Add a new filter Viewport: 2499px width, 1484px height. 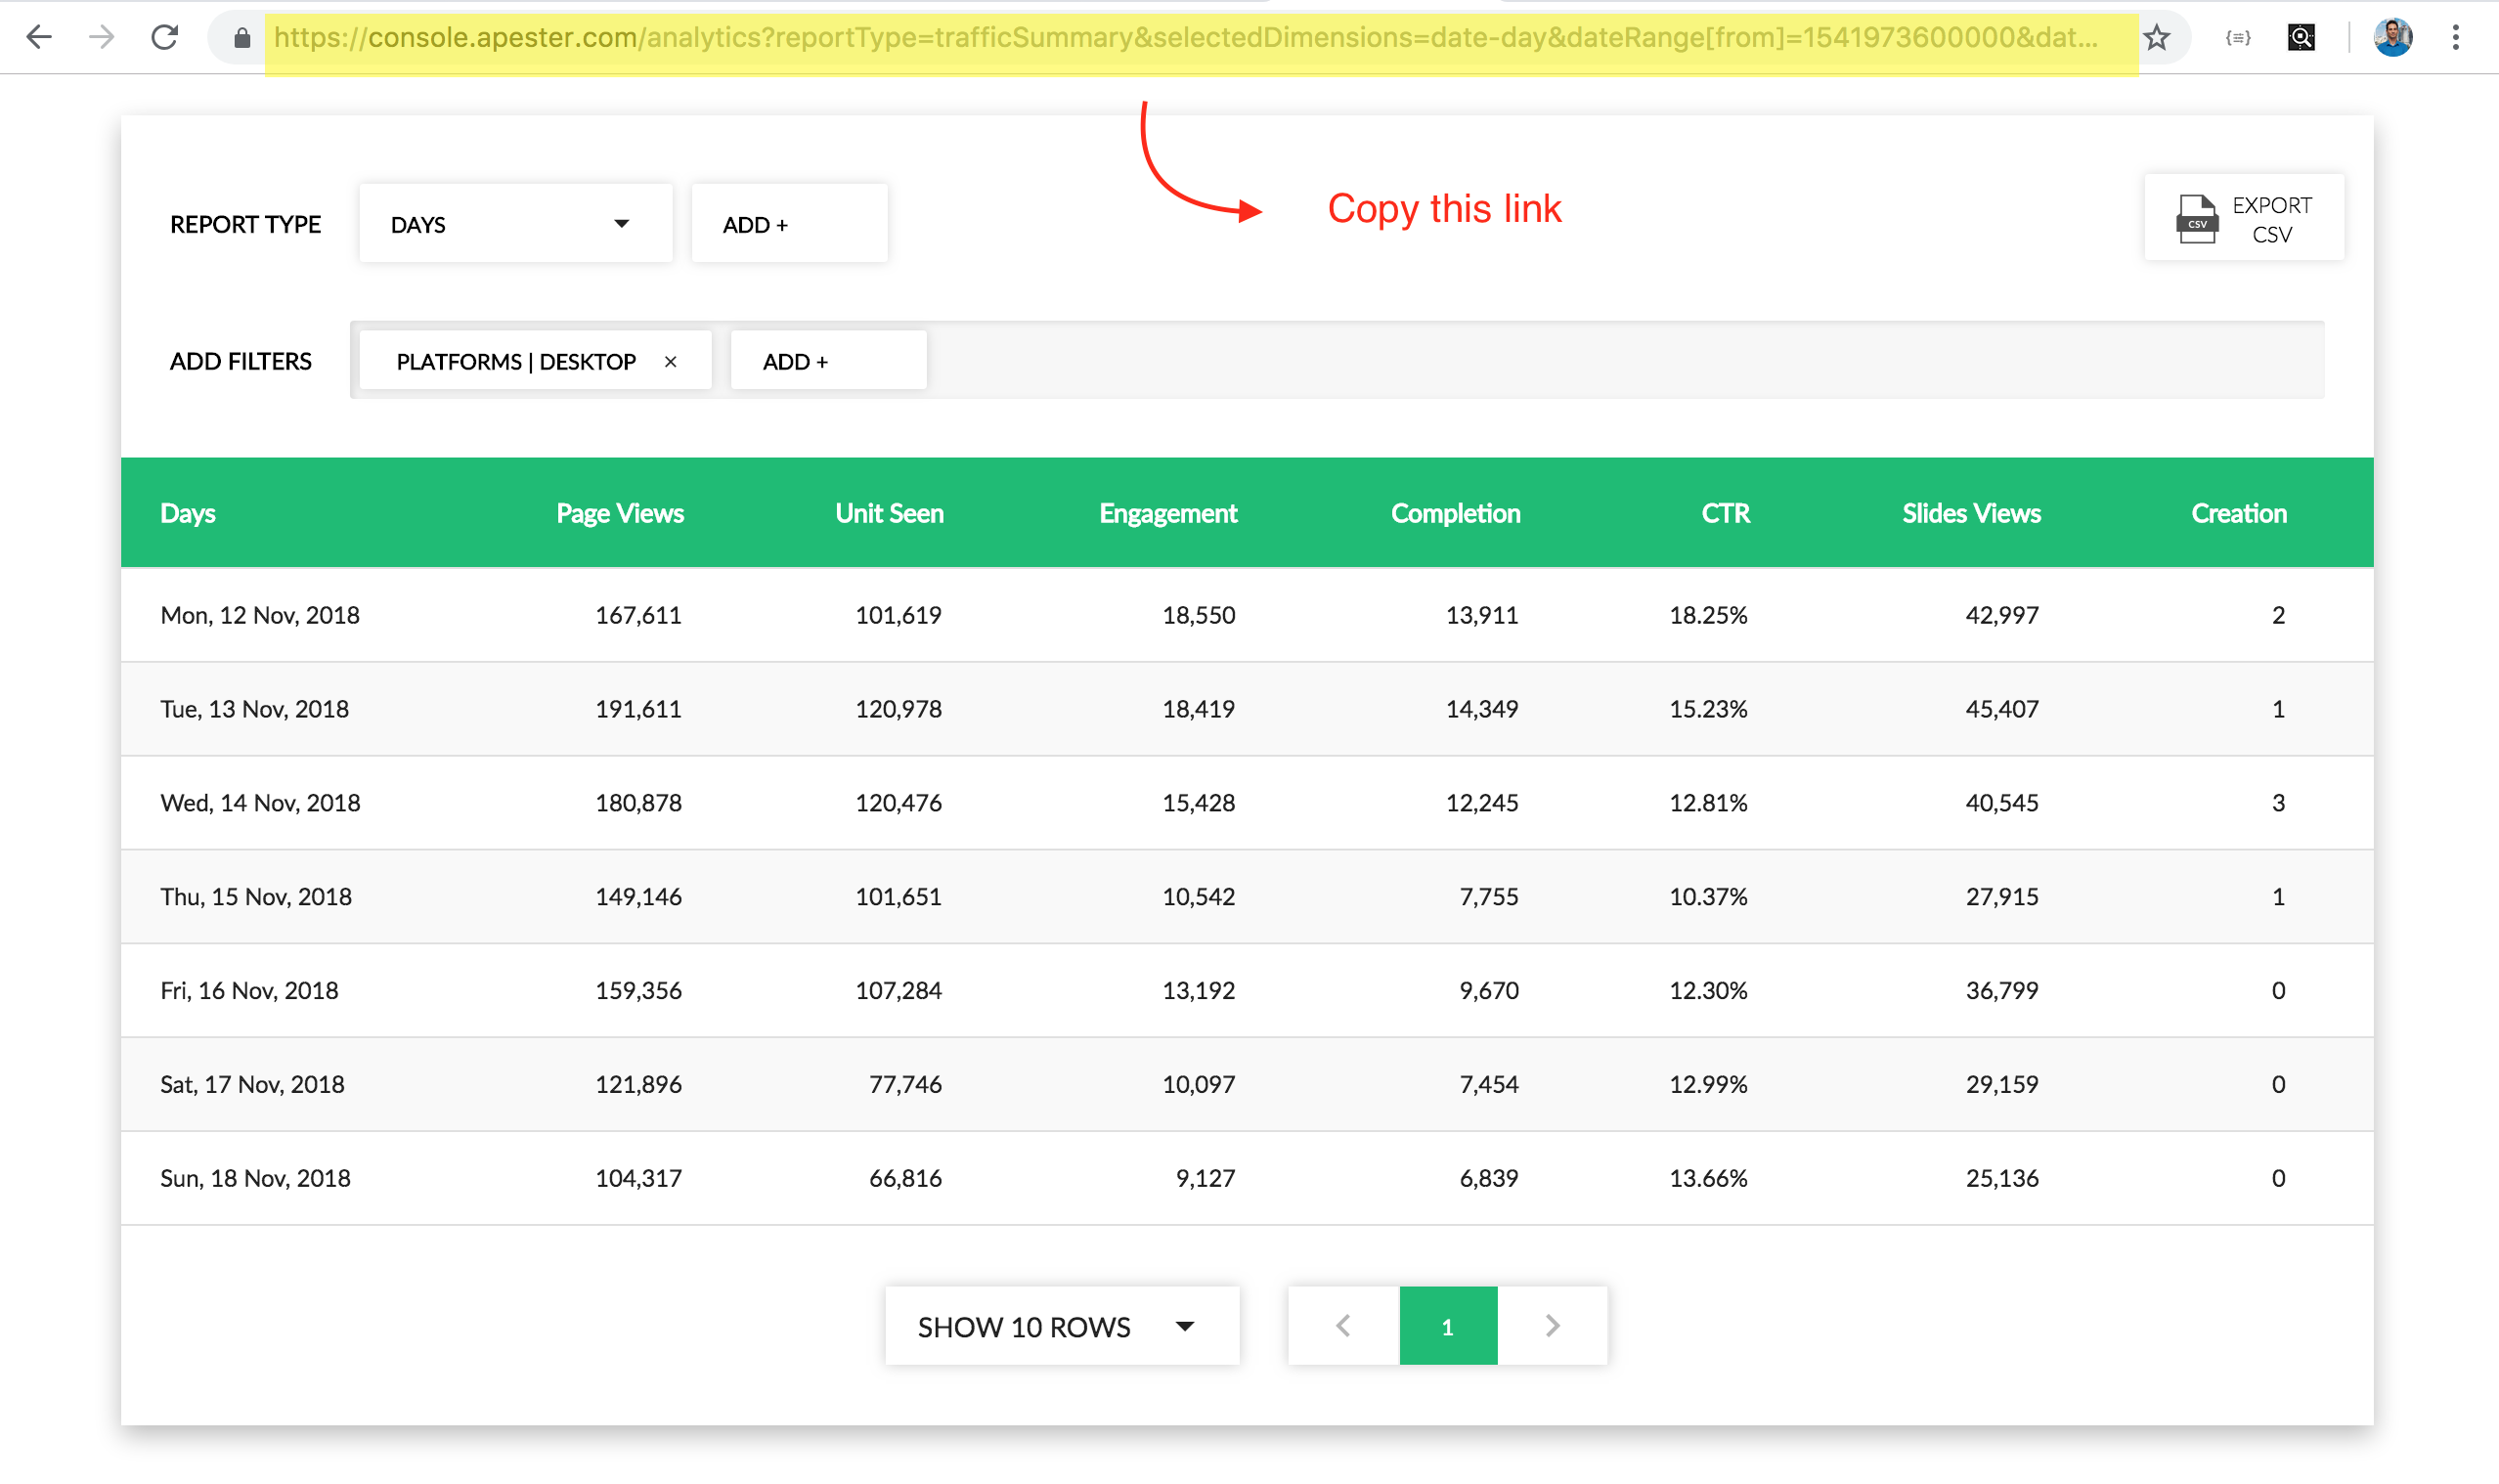[829, 361]
